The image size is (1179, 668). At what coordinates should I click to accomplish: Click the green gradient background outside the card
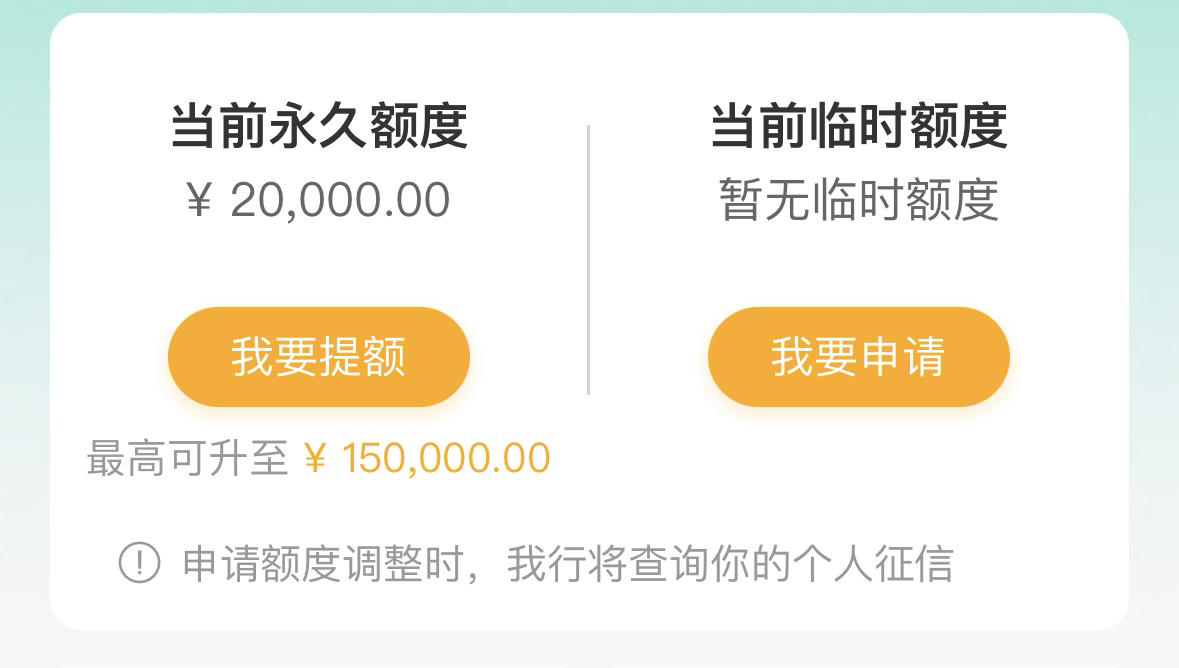click(24, 226)
